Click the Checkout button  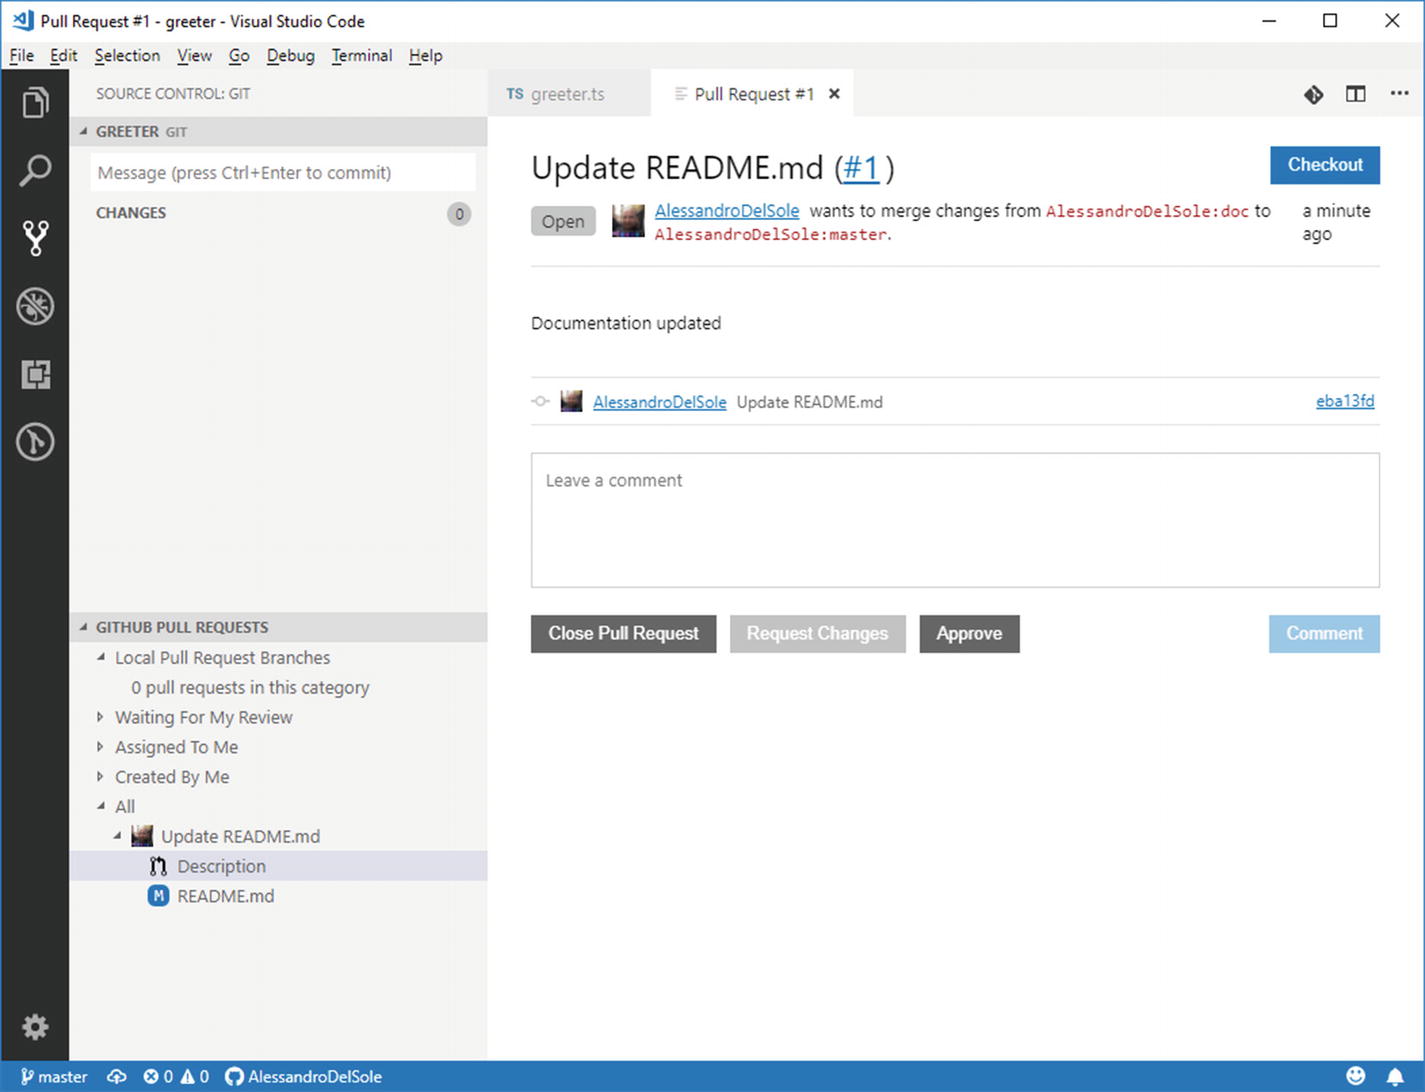point(1325,165)
